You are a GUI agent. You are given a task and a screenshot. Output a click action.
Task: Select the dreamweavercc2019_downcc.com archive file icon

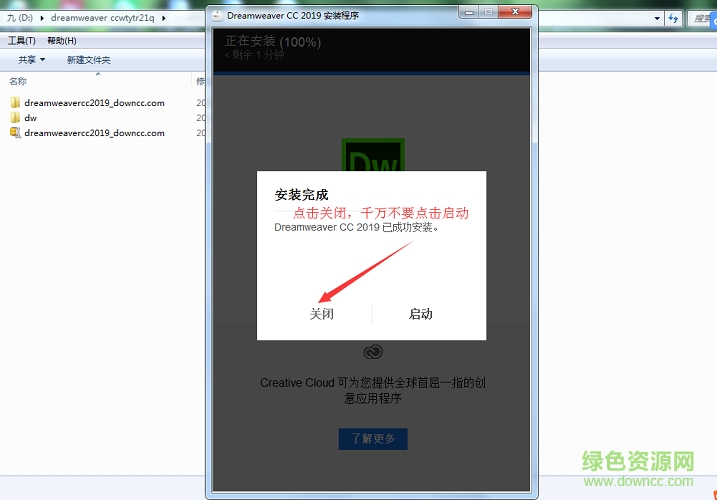pyautogui.click(x=15, y=133)
